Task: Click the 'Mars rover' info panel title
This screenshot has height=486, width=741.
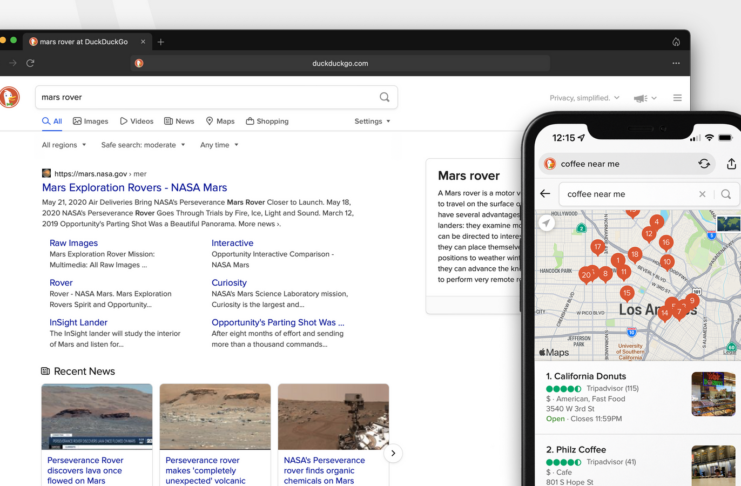Action: point(468,176)
